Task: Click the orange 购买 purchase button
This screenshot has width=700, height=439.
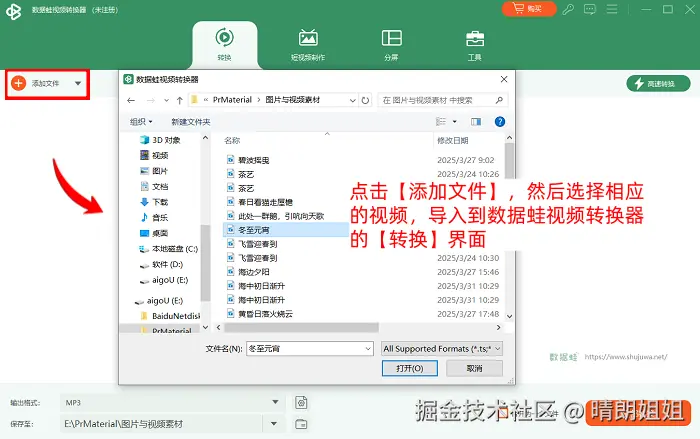Action: [x=529, y=9]
